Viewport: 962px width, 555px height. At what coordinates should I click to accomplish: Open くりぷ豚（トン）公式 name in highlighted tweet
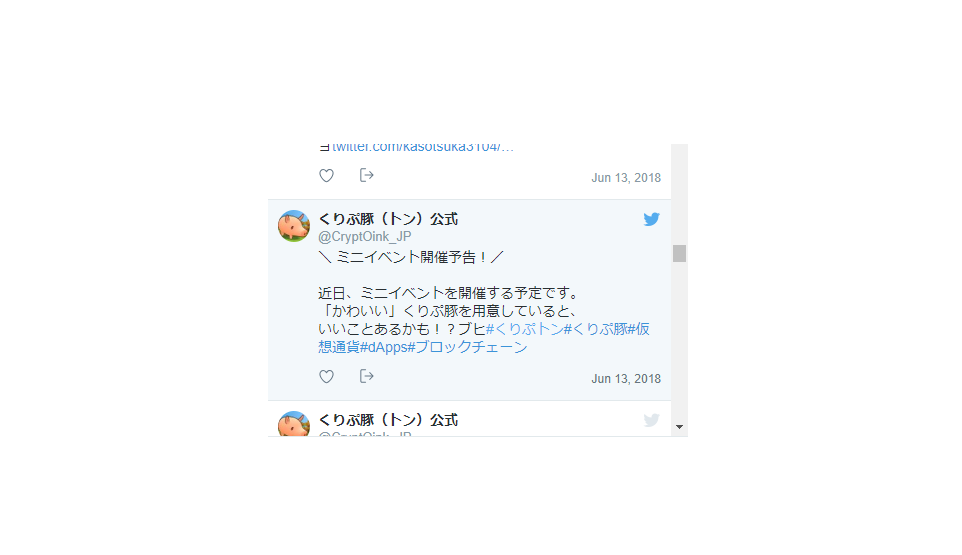pos(388,219)
